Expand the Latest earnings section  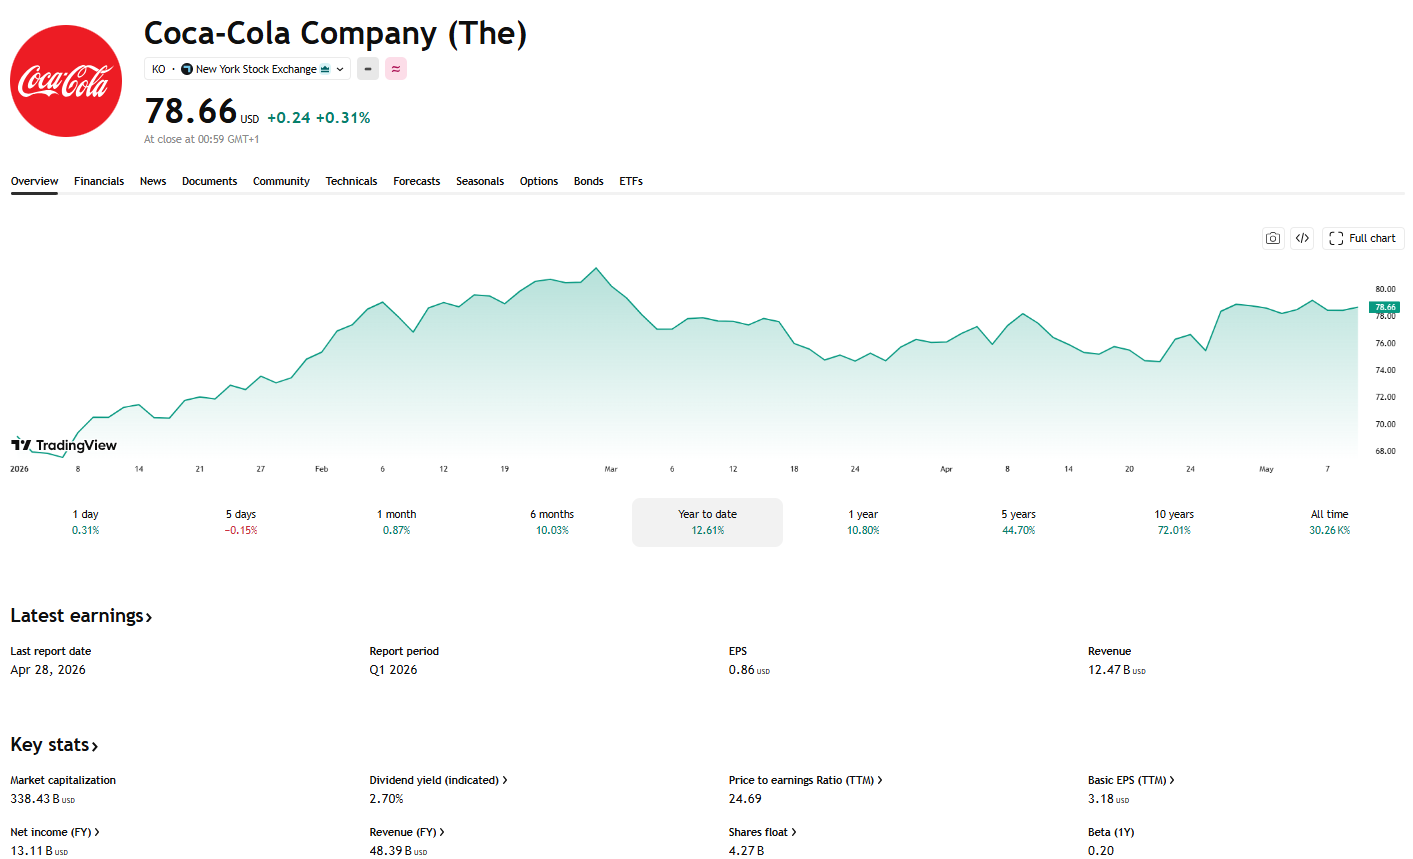81,616
